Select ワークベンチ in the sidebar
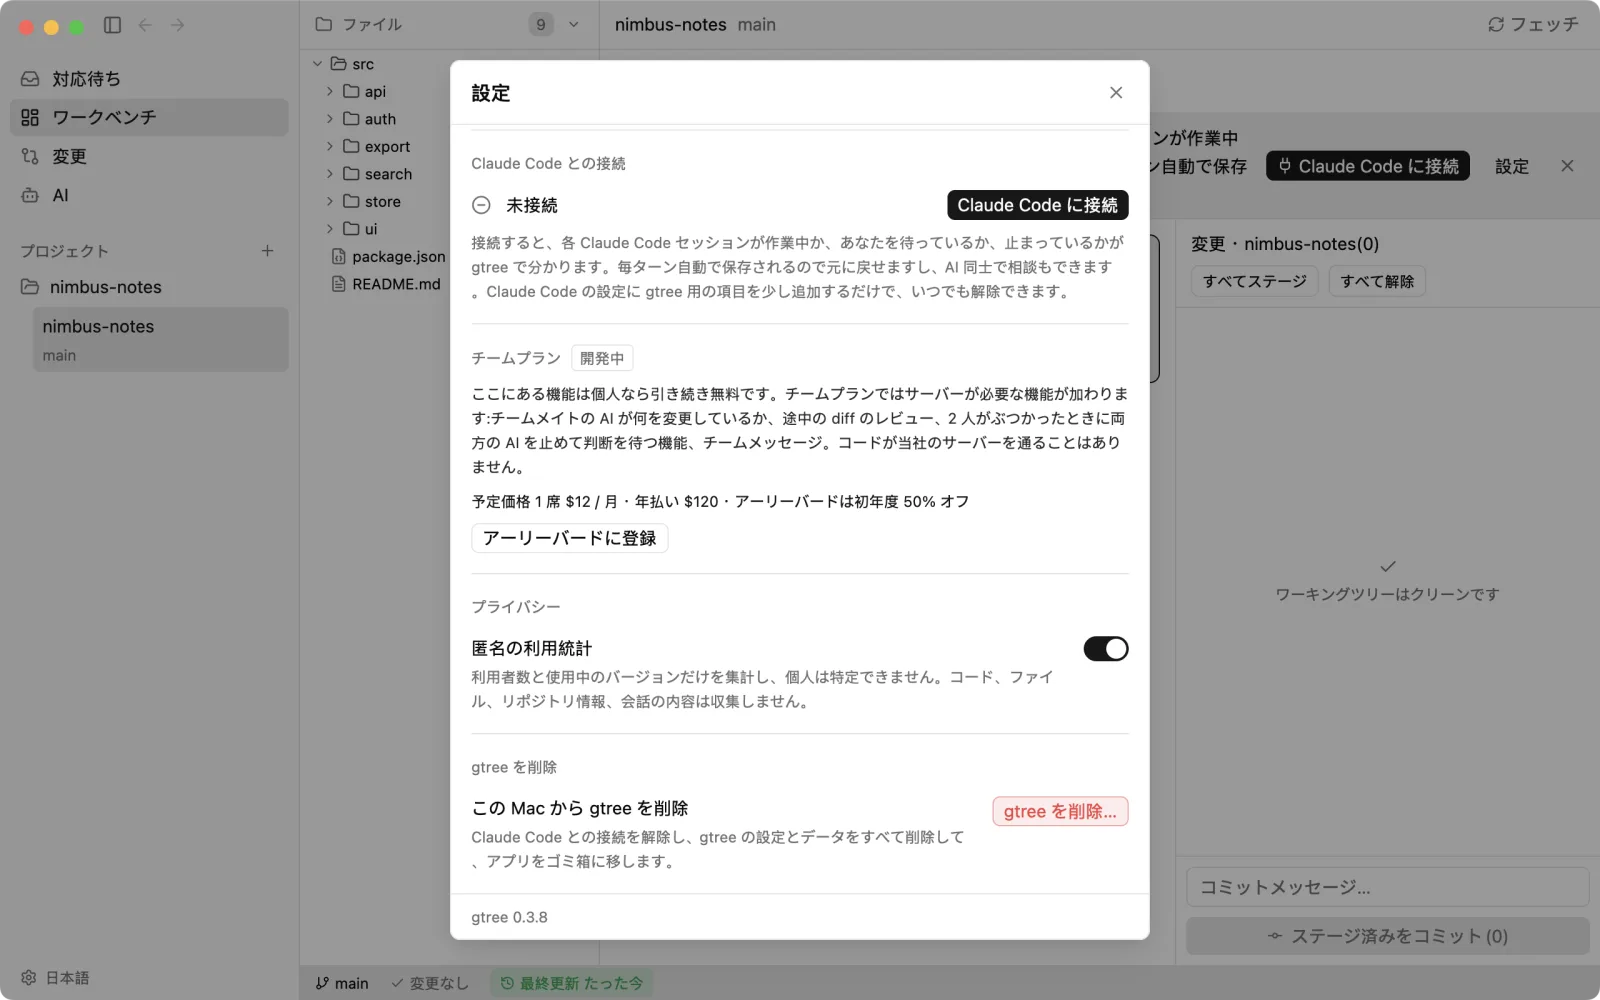1600x1000 pixels. tap(149, 117)
